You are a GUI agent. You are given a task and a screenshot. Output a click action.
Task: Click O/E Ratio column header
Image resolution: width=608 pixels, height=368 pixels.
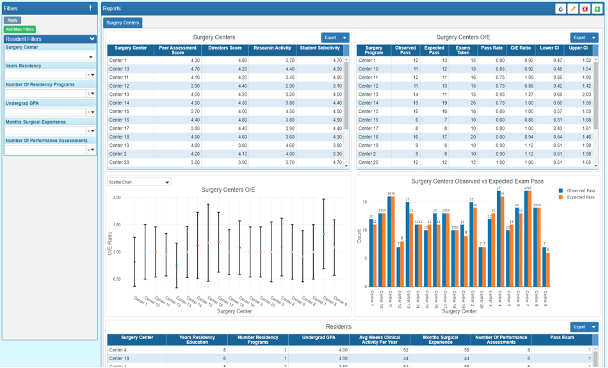[x=520, y=50]
